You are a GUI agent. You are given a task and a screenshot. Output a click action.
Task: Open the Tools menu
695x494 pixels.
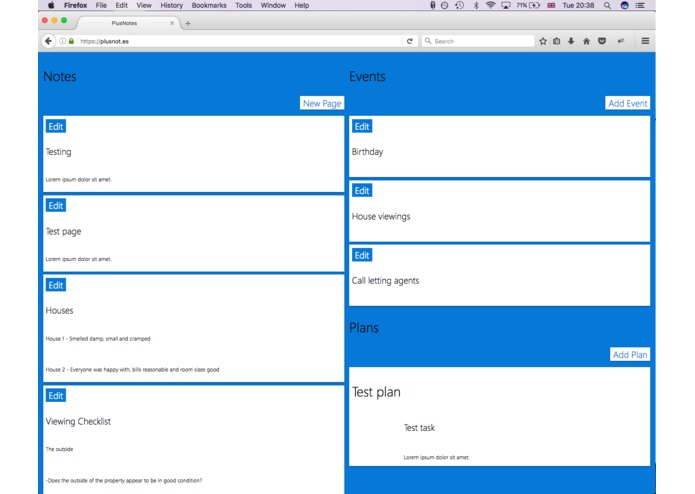coord(243,5)
